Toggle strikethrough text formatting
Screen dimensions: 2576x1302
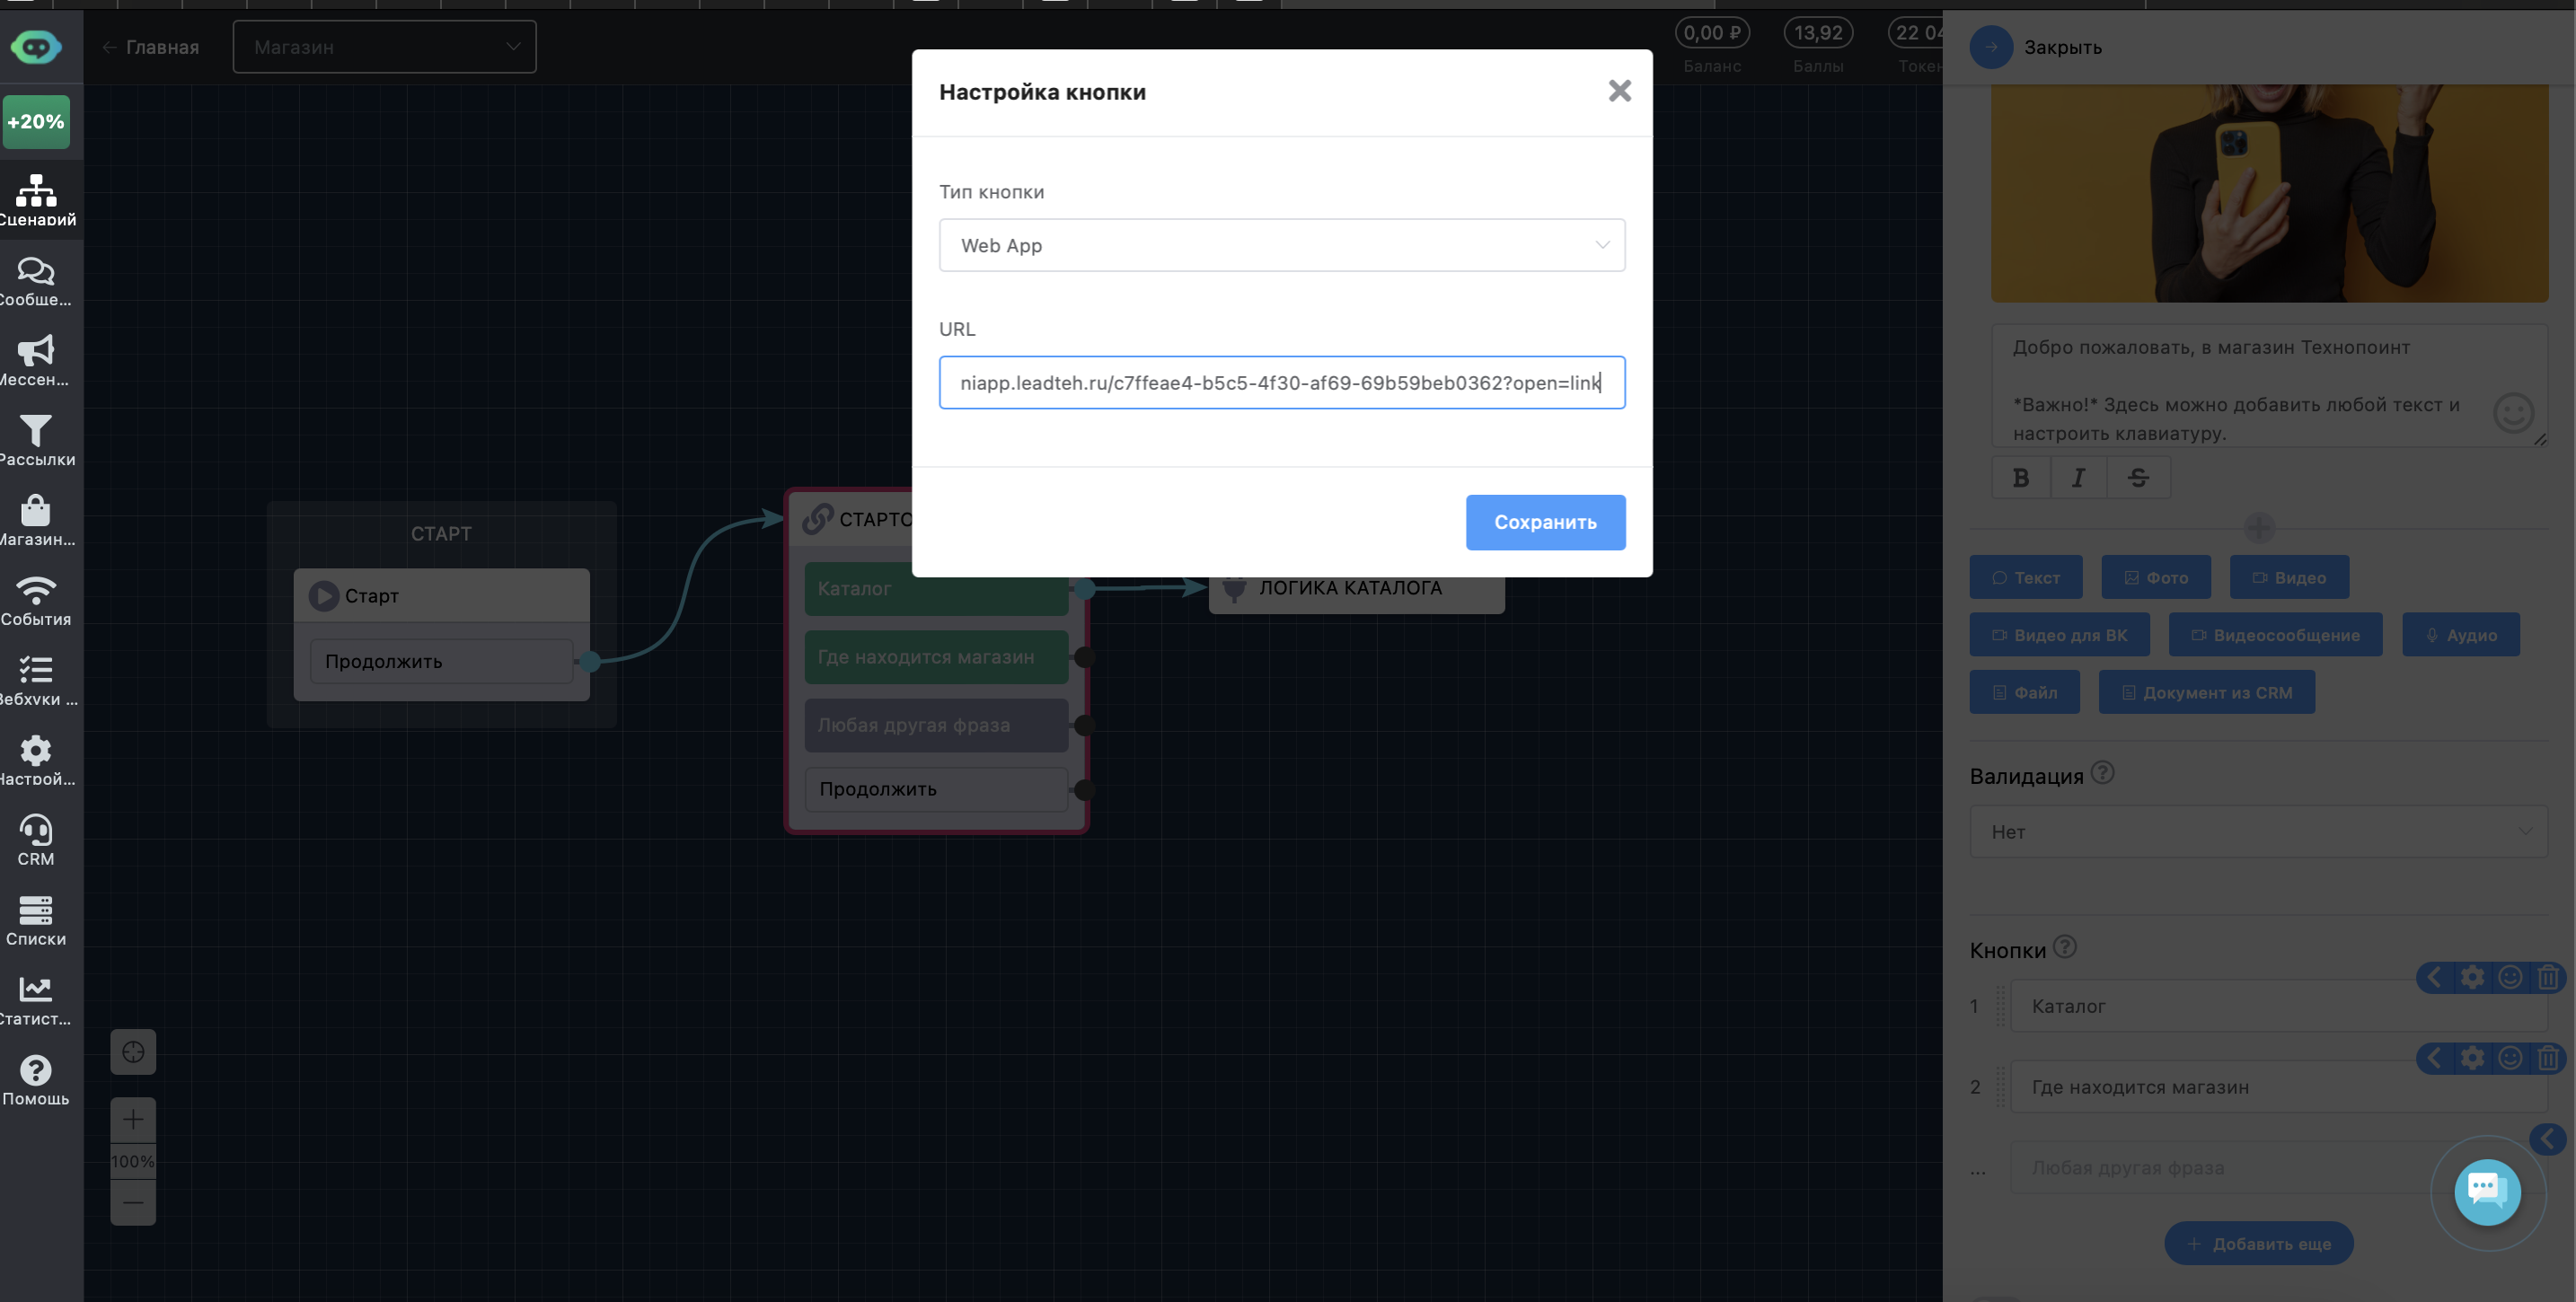[2138, 478]
